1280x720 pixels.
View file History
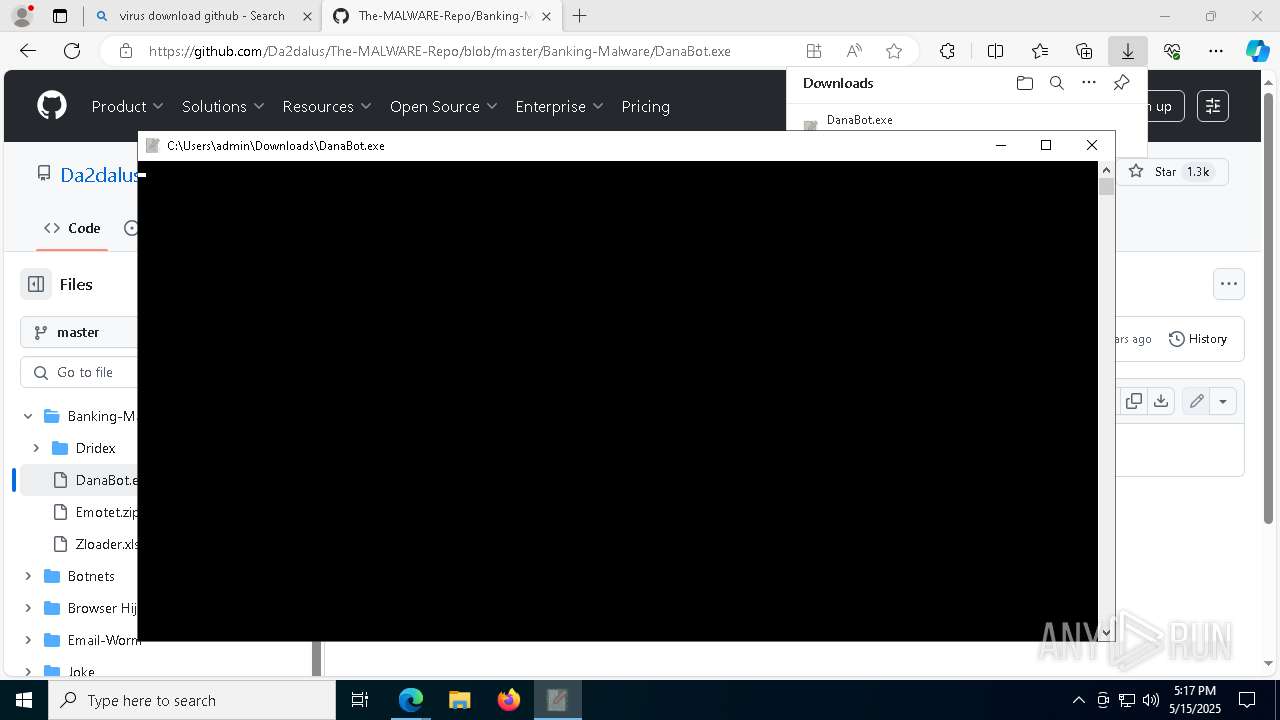tap(1198, 339)
